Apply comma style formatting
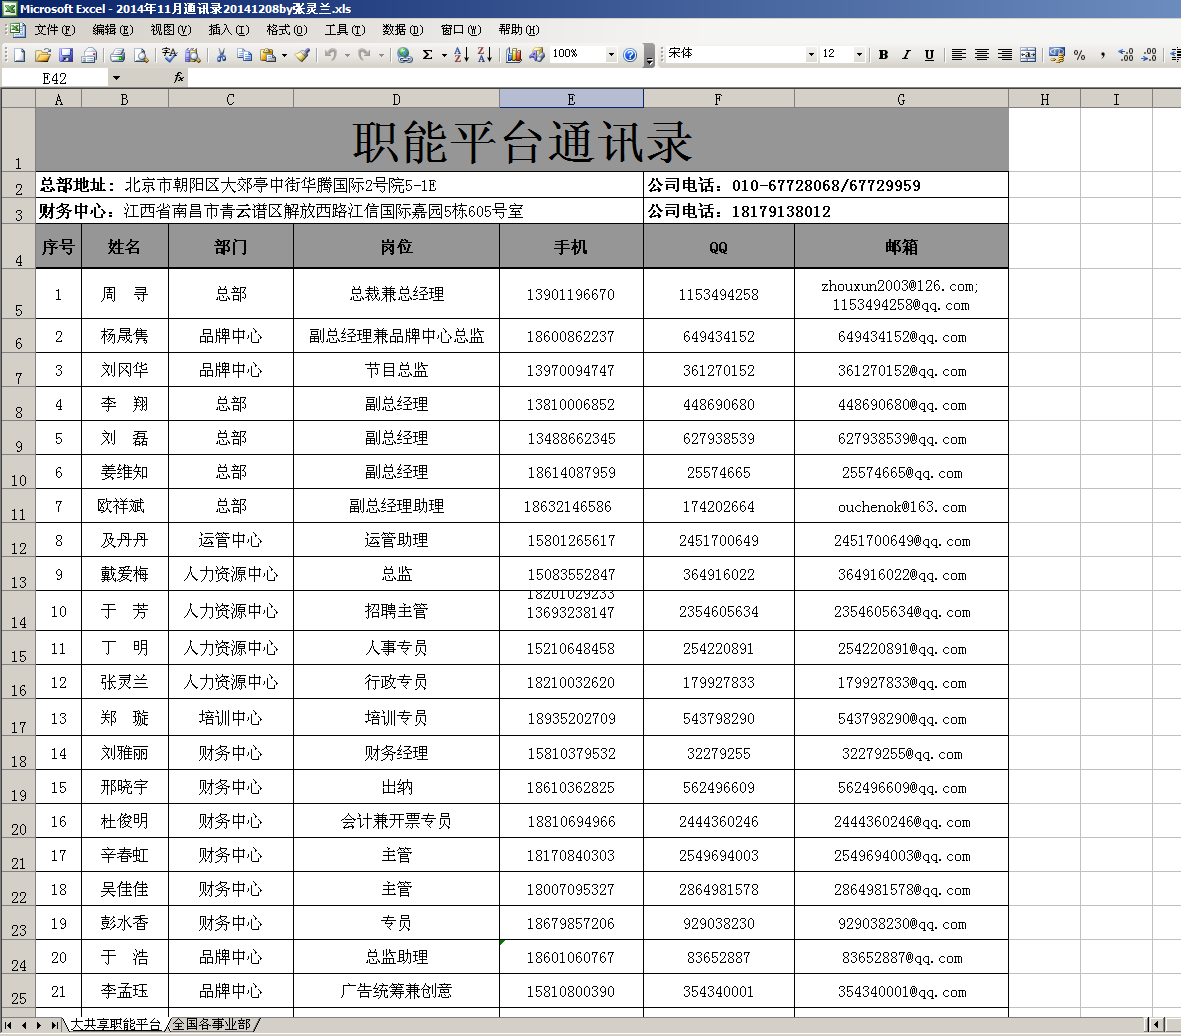Viewport: 1181px width, 1036px height. pos(1103,54)
